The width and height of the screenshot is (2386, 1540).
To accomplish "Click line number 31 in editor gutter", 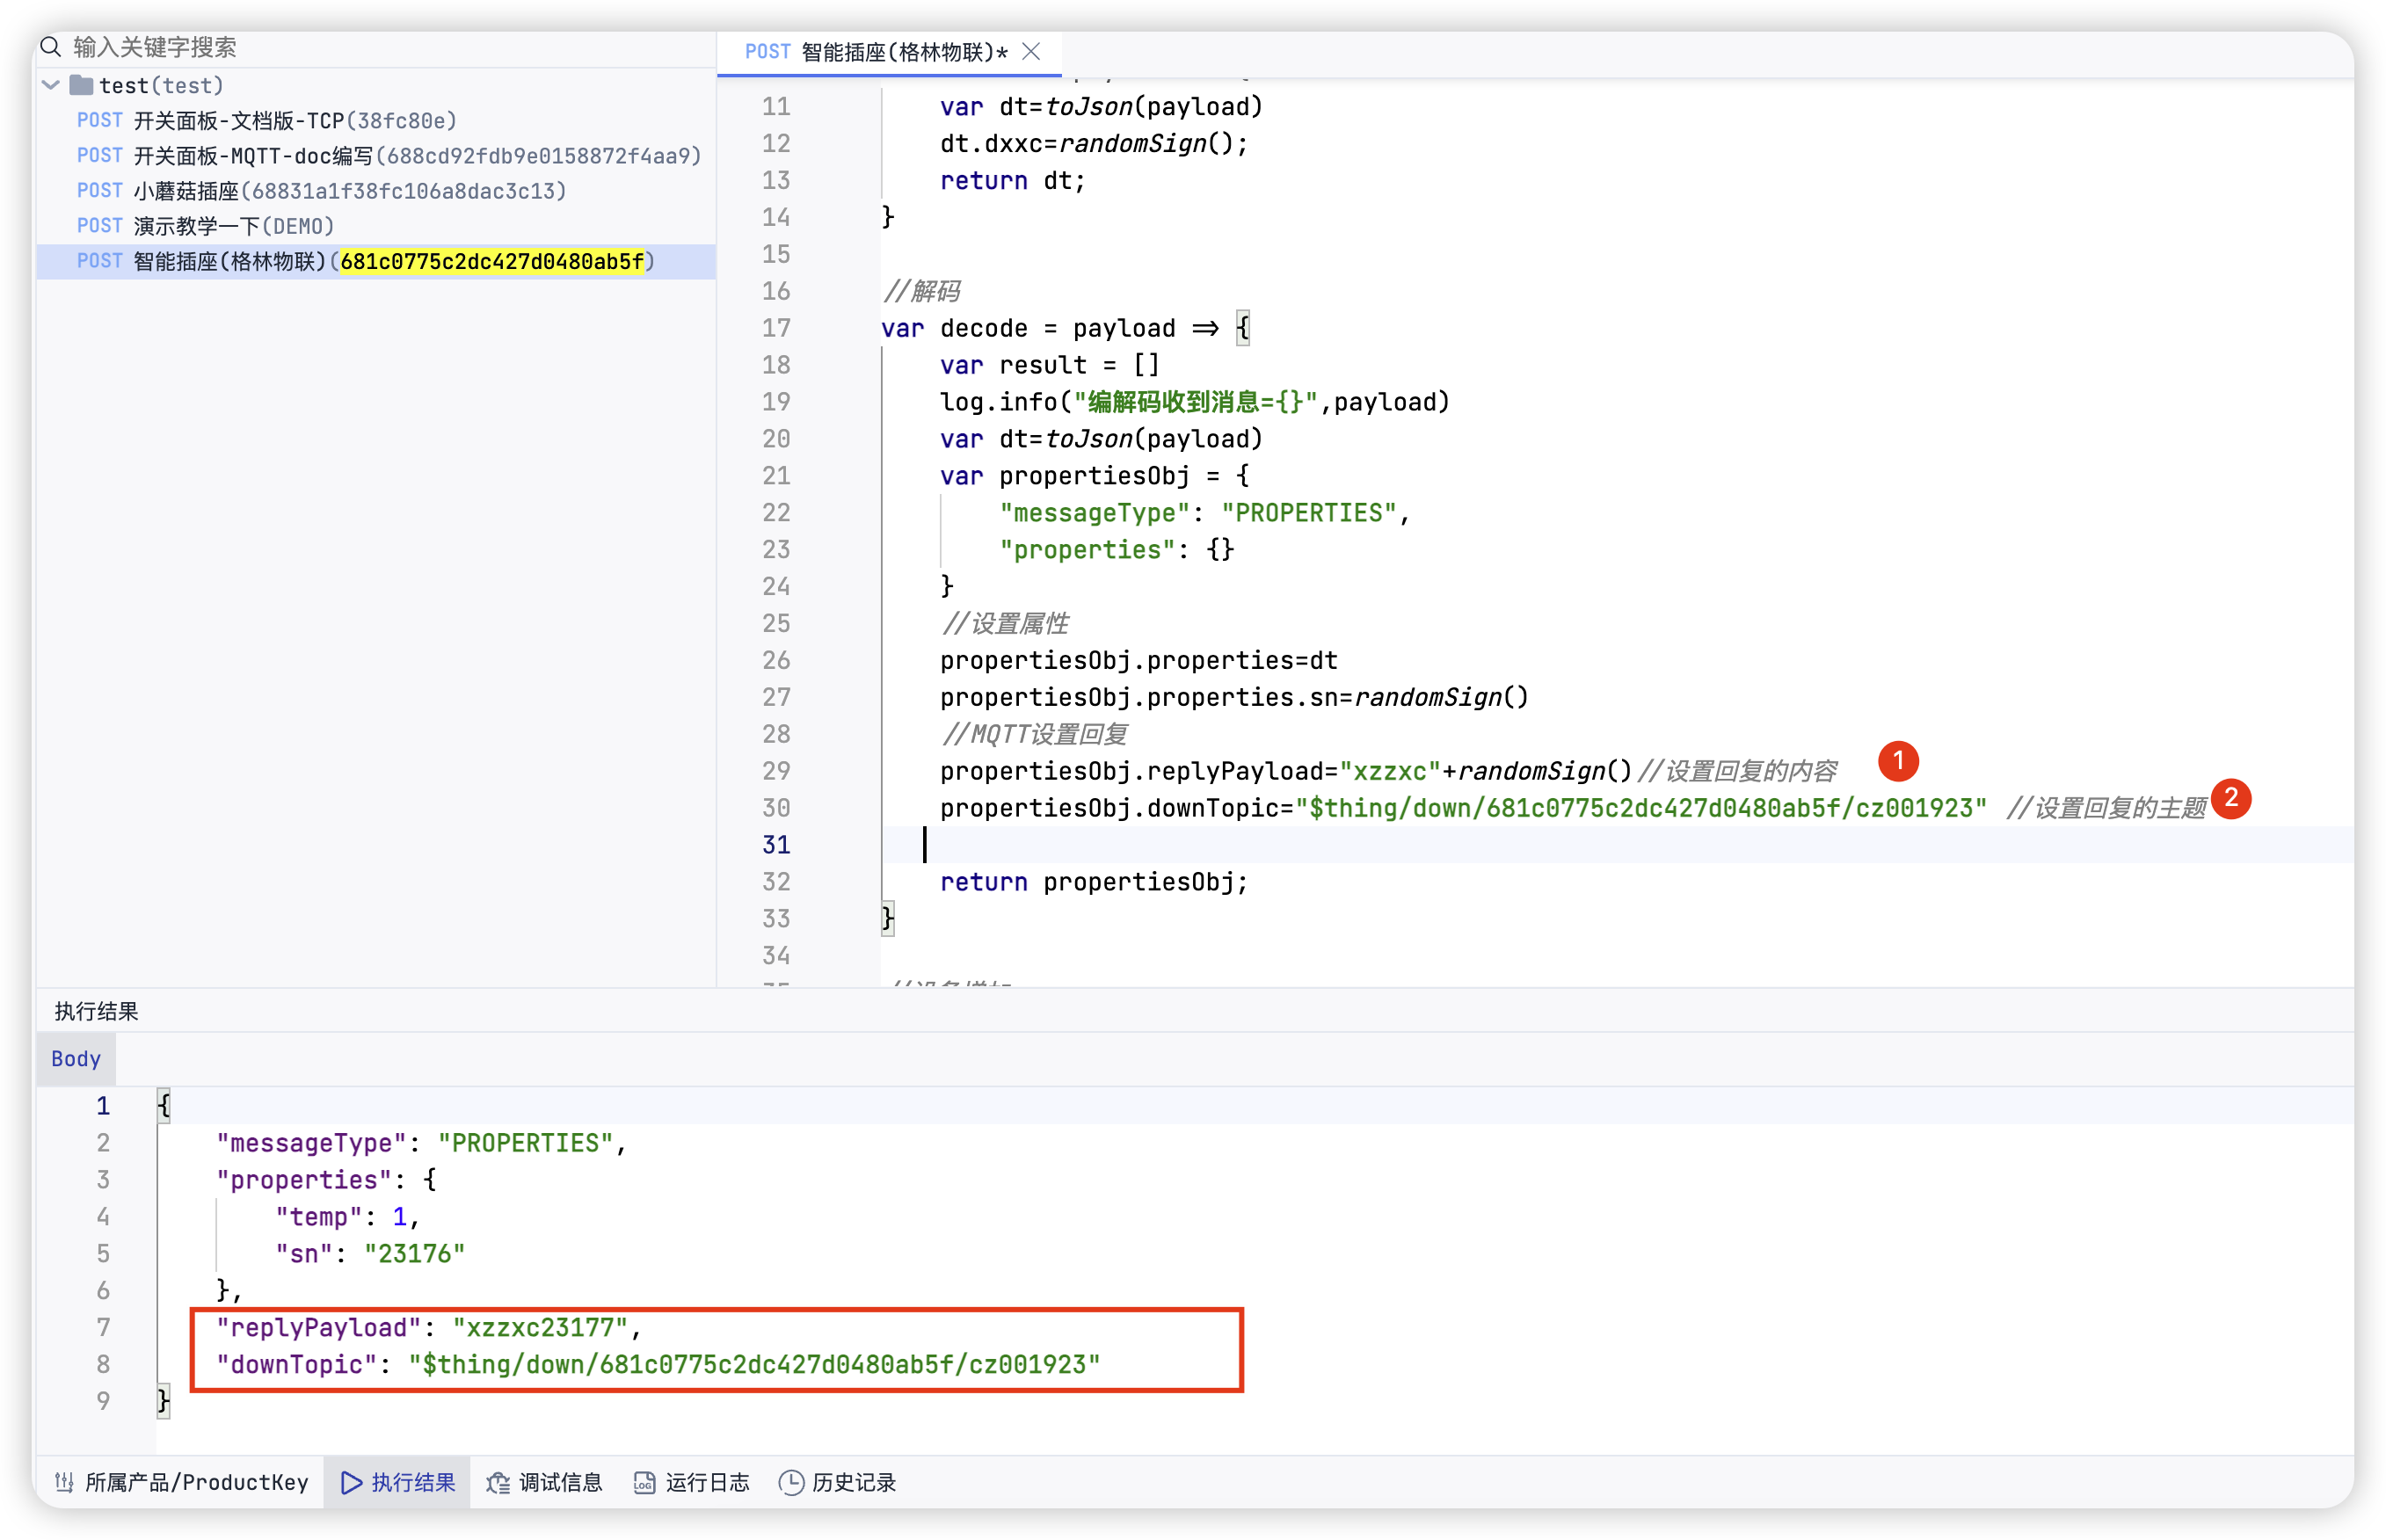I will 776,845.
